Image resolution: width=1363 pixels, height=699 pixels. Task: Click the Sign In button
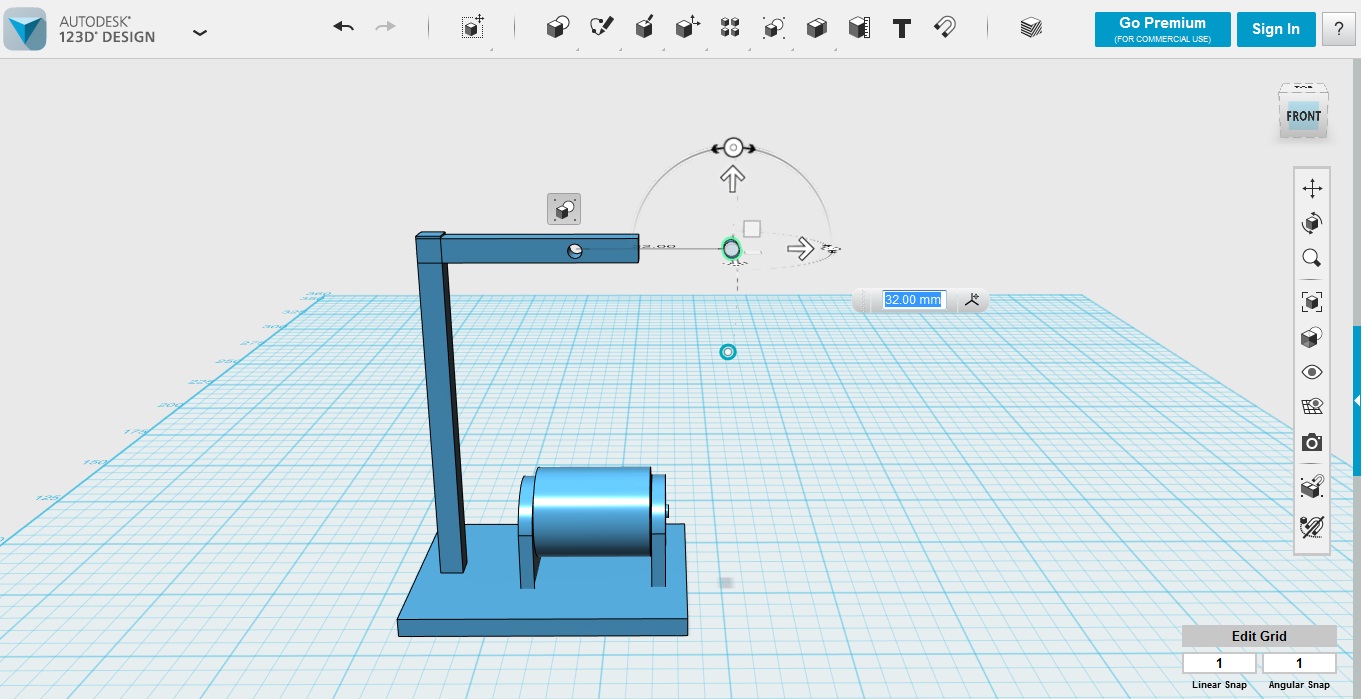(x=1275, y=29)
